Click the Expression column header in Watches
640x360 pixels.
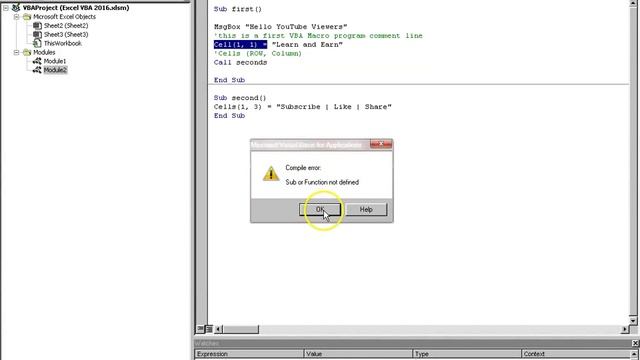249,354
